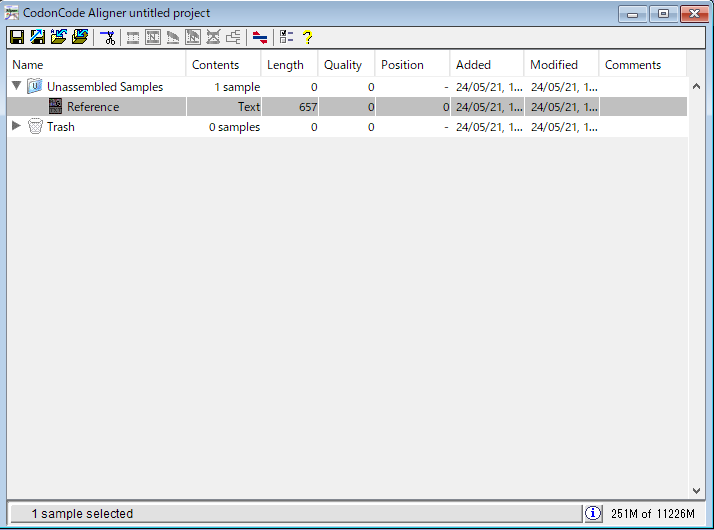Collapse the Unassembled Samples folder triangle
The image size is (714, 530).
(16, 86)
